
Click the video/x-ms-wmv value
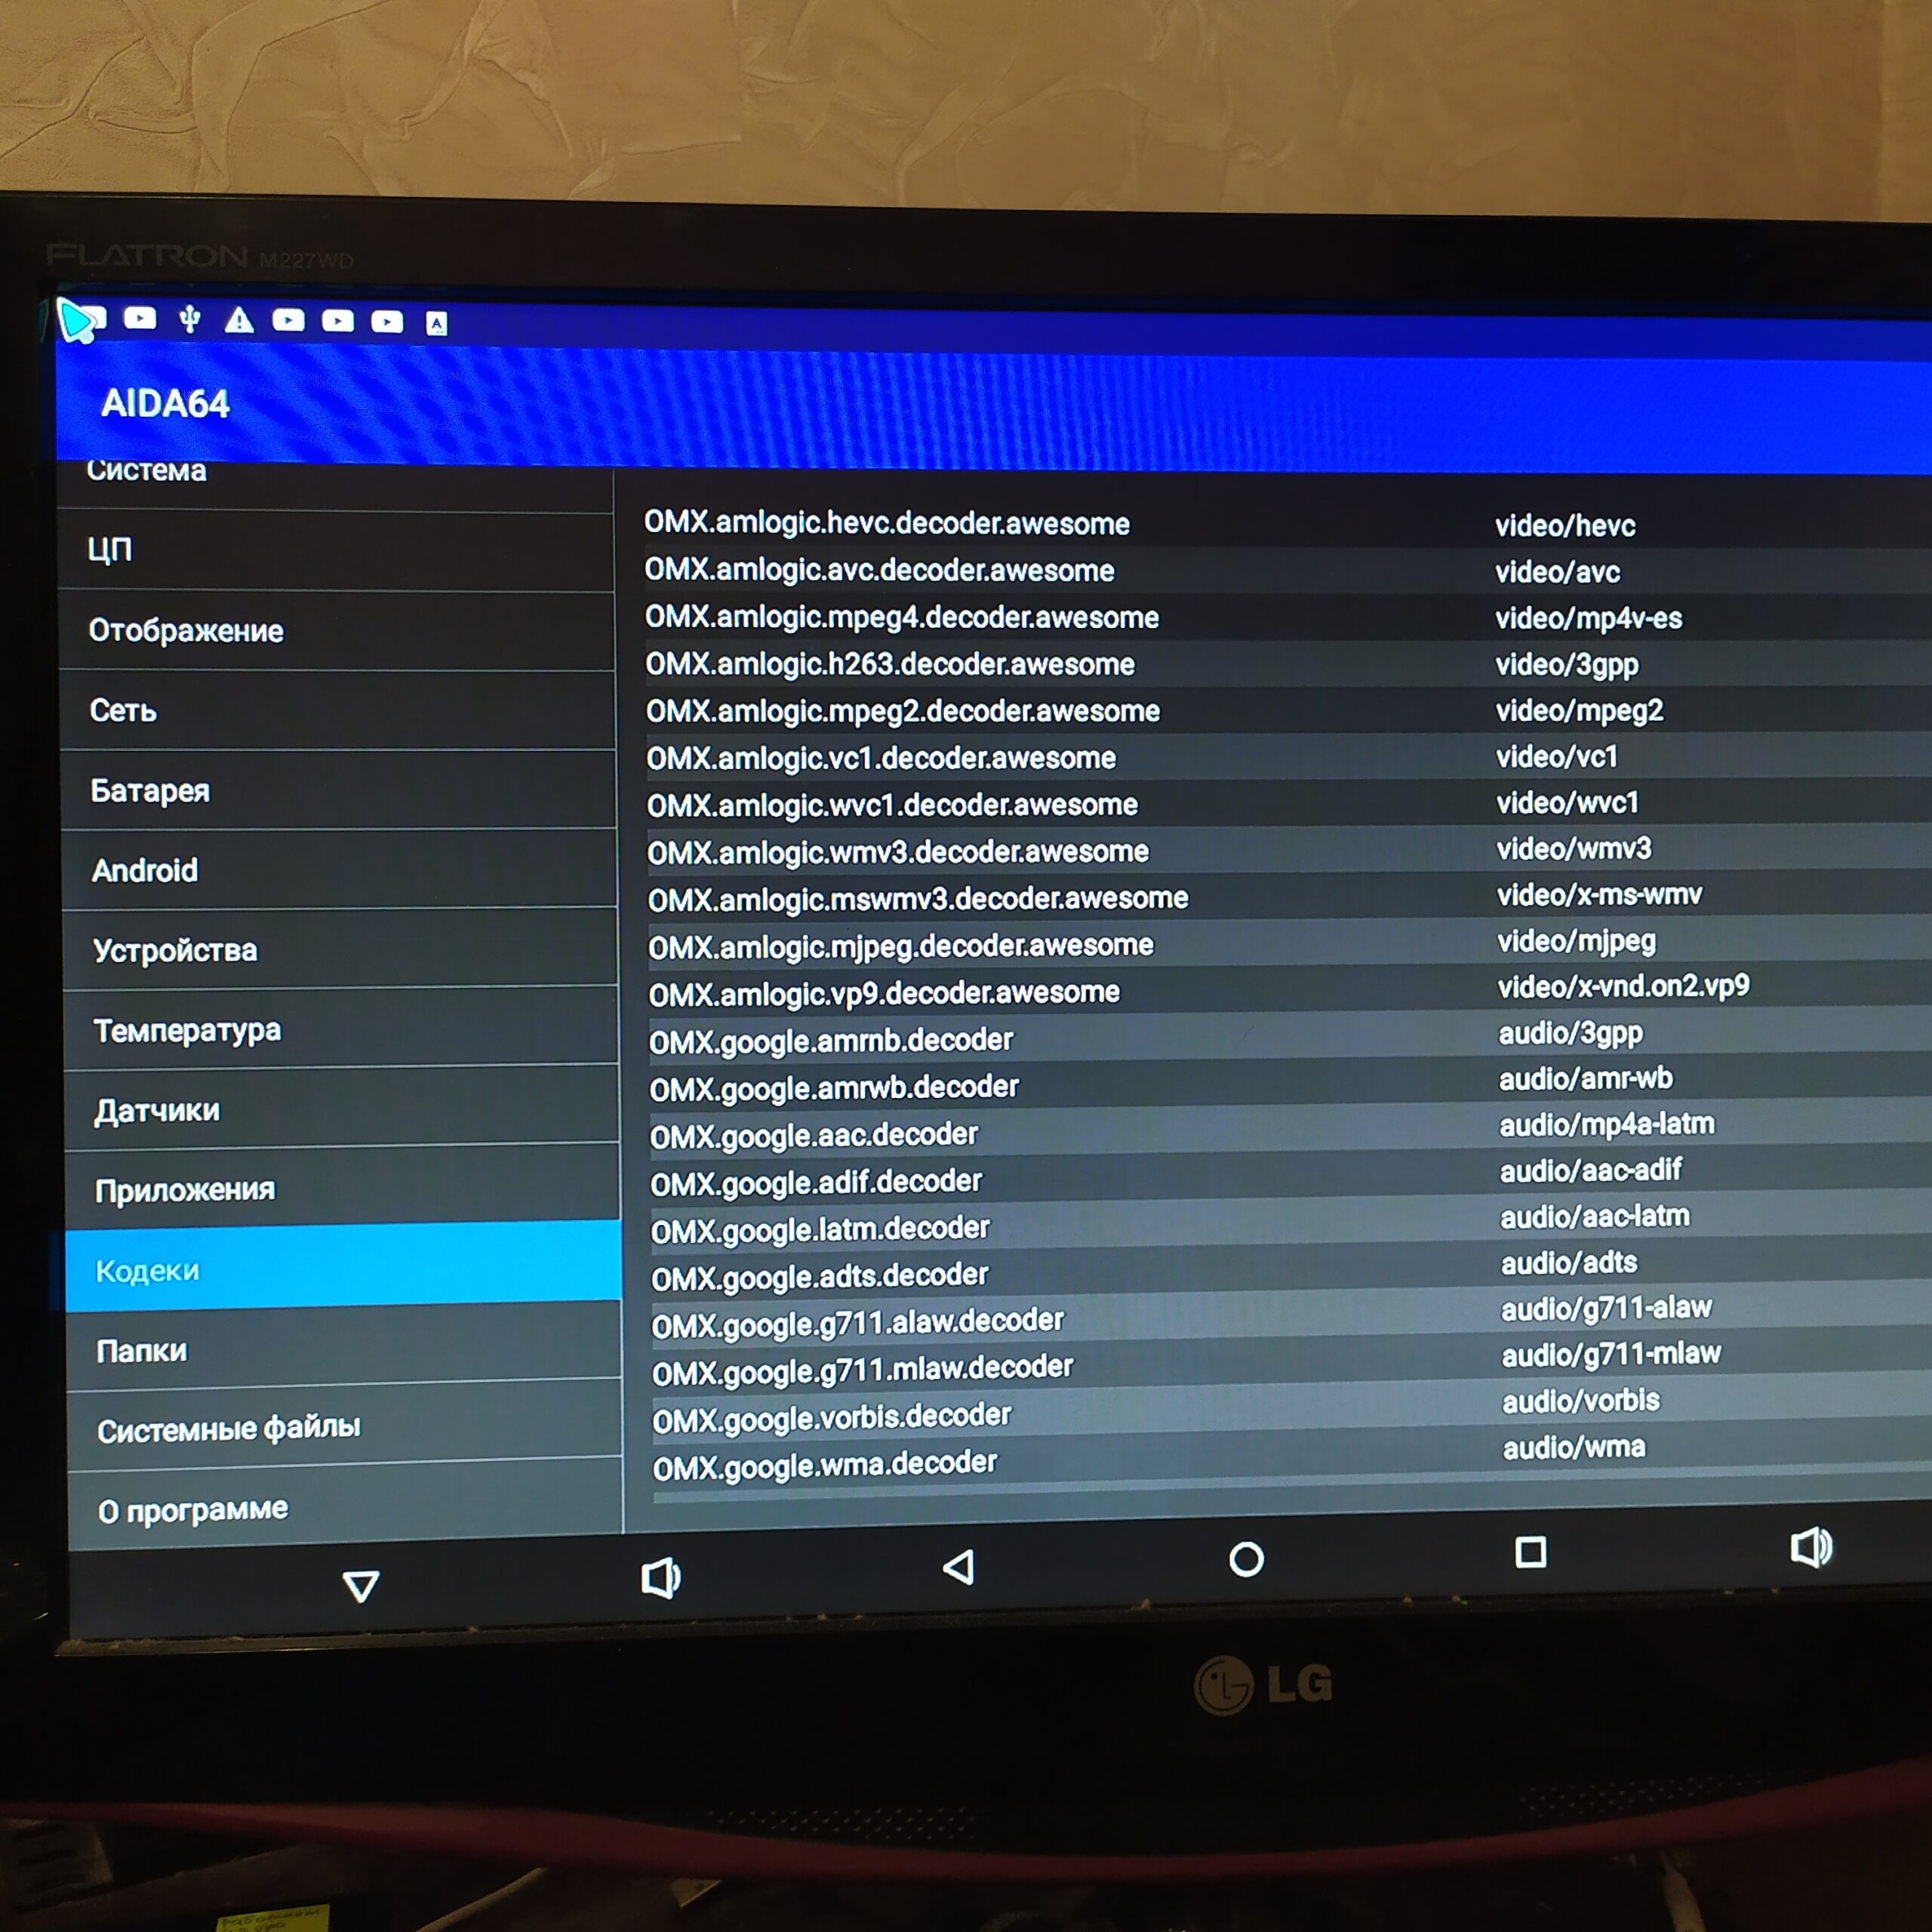(1599, 894)
